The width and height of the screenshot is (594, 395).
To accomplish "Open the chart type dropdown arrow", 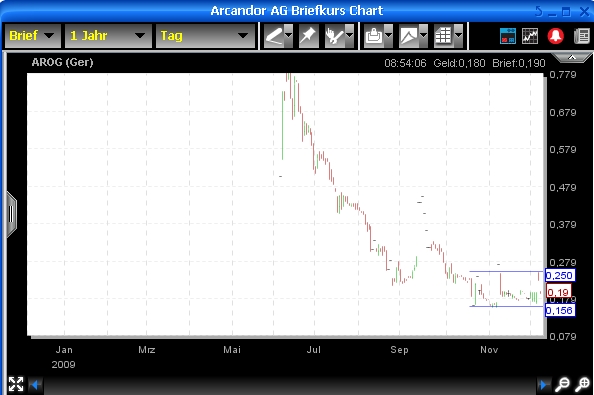I will pyautogui.click(x=423, y=36).
